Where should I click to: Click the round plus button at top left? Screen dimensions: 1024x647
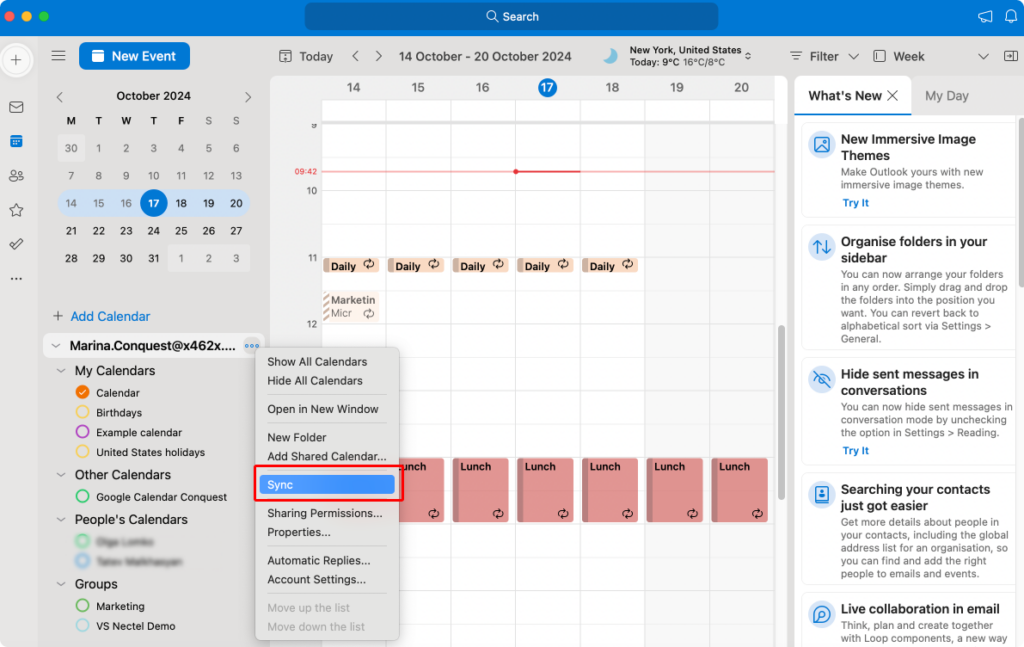tap(16, 60)
